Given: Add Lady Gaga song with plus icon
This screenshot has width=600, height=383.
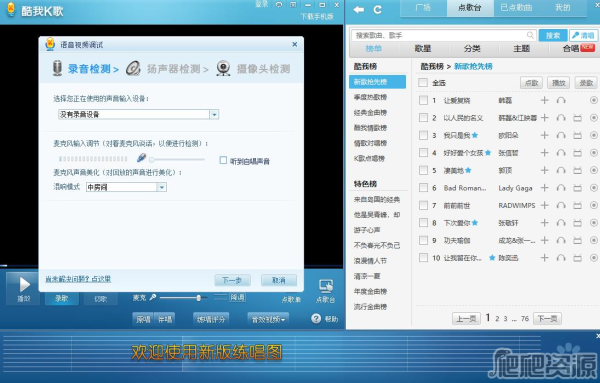Looking at the screenshot, I should [545, 188].
